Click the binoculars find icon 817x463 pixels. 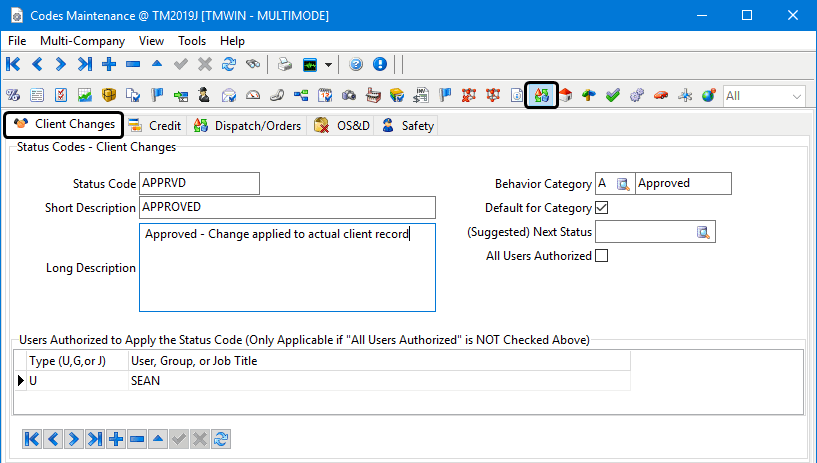[x=253, y=65]
